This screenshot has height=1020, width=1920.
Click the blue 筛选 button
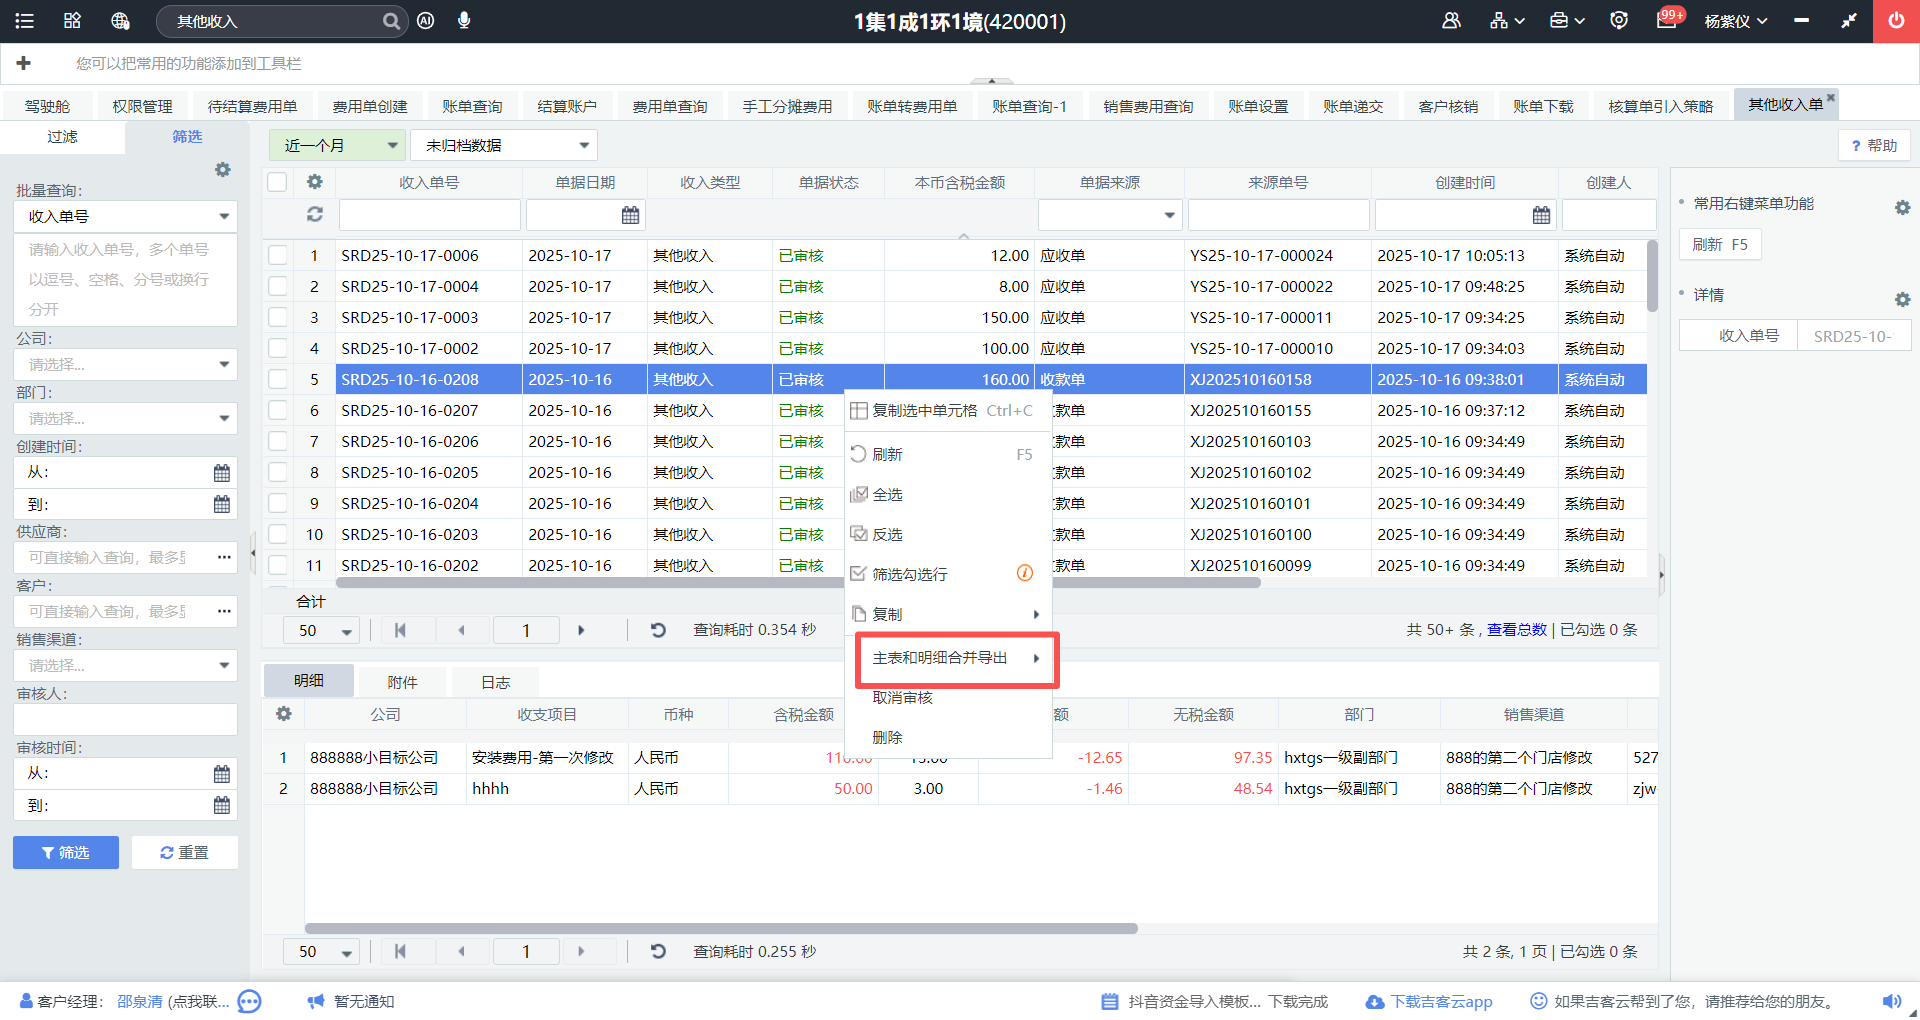66,852
